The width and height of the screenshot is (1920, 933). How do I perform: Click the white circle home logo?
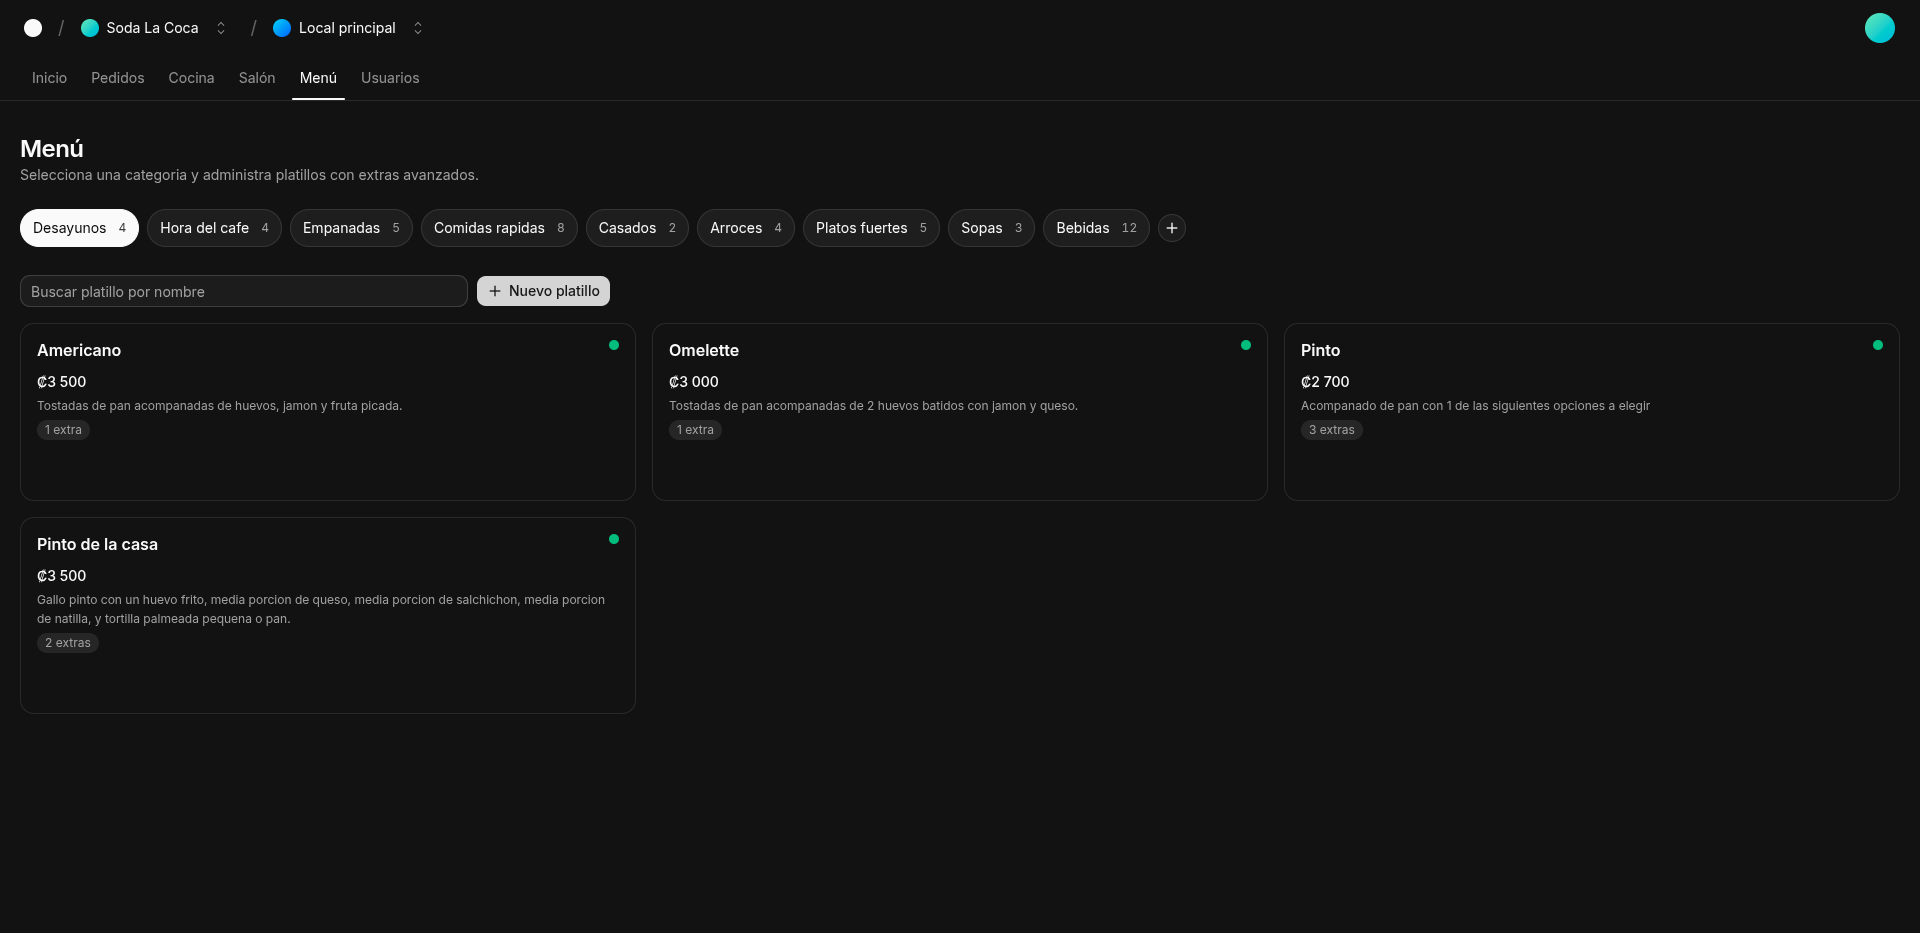click(x=33, y=28)
